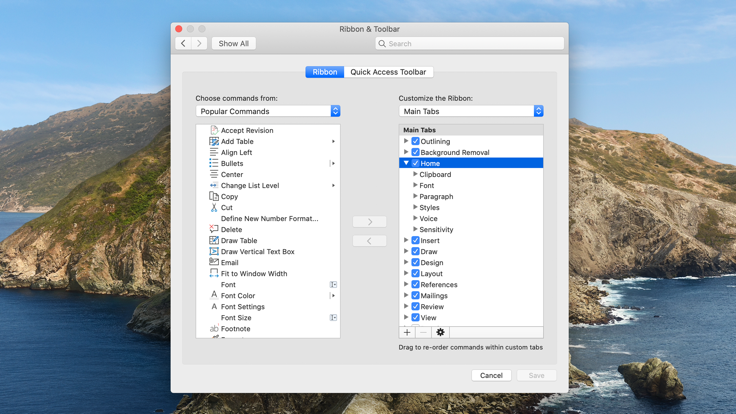Click into the Search field

(469, 44)
